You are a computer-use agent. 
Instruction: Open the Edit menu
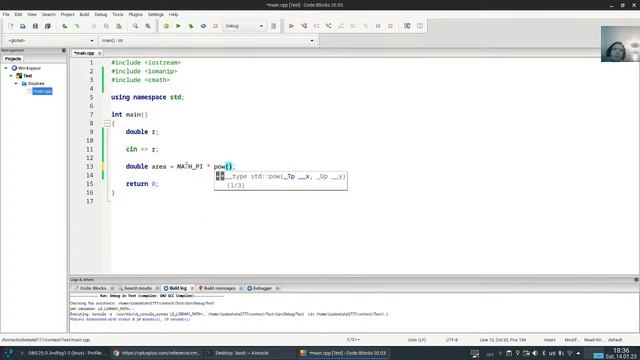point(18,14)
